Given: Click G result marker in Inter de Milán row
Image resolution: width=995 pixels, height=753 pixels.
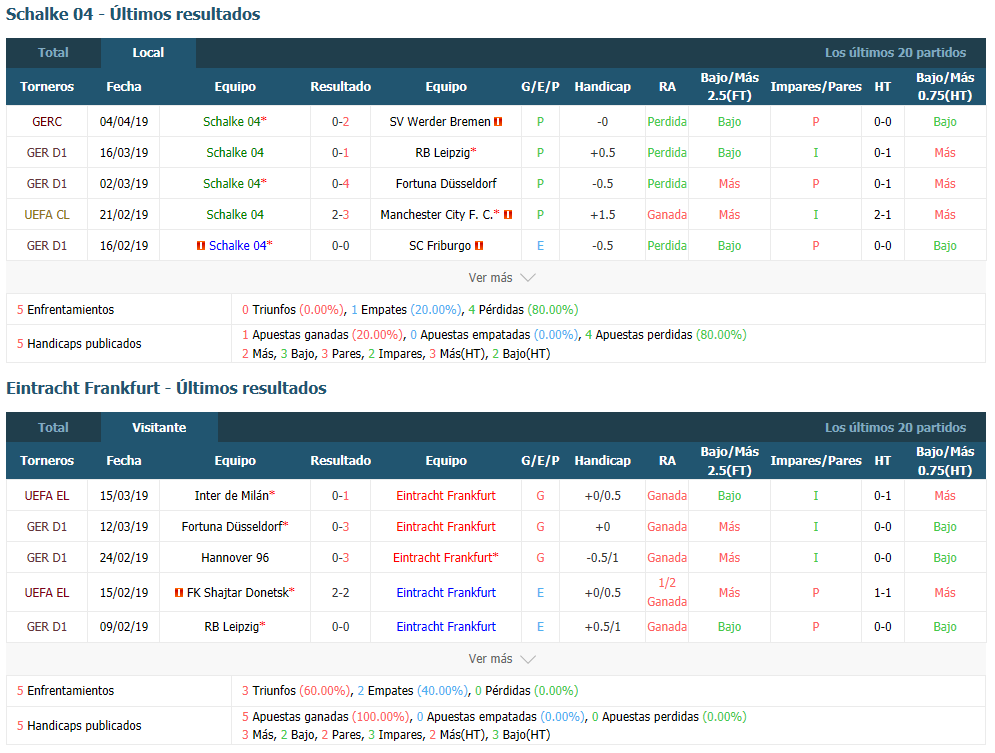Looking at the screenshot, I should 541,496.
